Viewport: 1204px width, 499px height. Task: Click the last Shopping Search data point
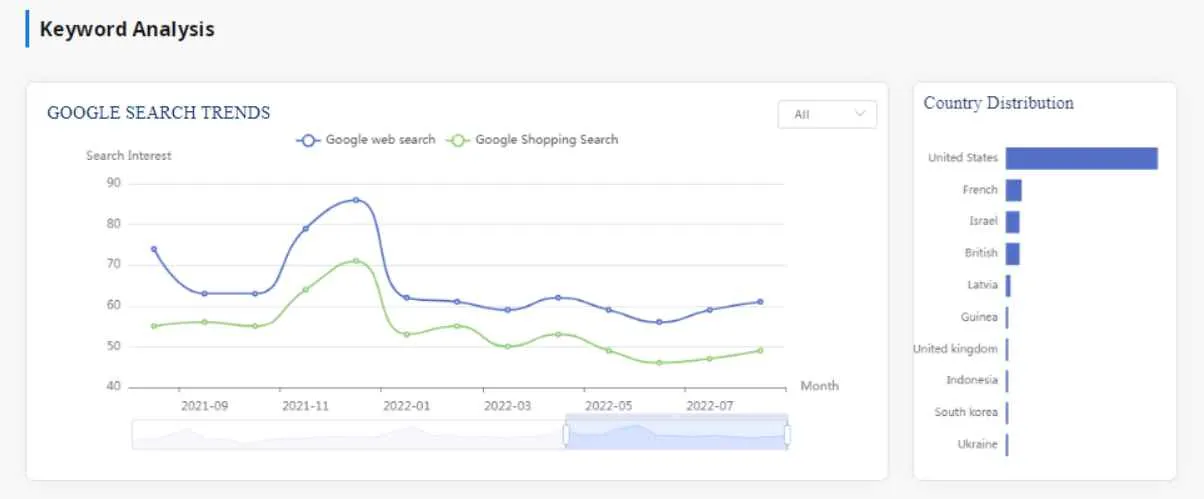(760, 350)
